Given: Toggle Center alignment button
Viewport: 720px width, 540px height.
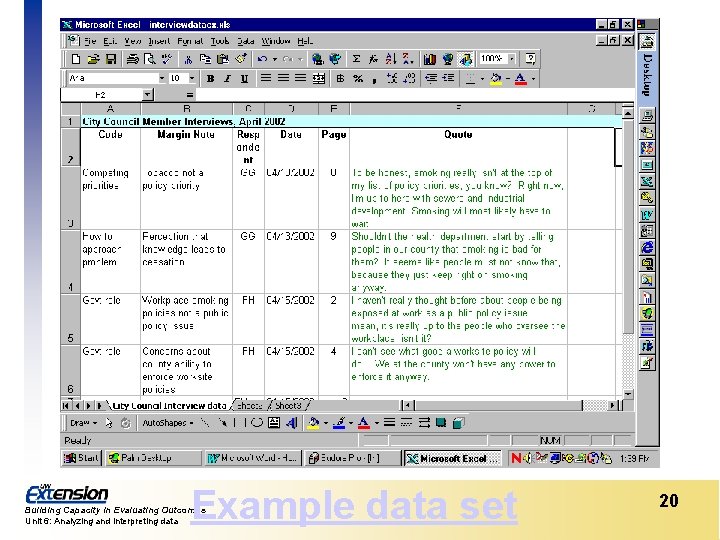Looking at the screenshot, I should [x=283, y=79].
